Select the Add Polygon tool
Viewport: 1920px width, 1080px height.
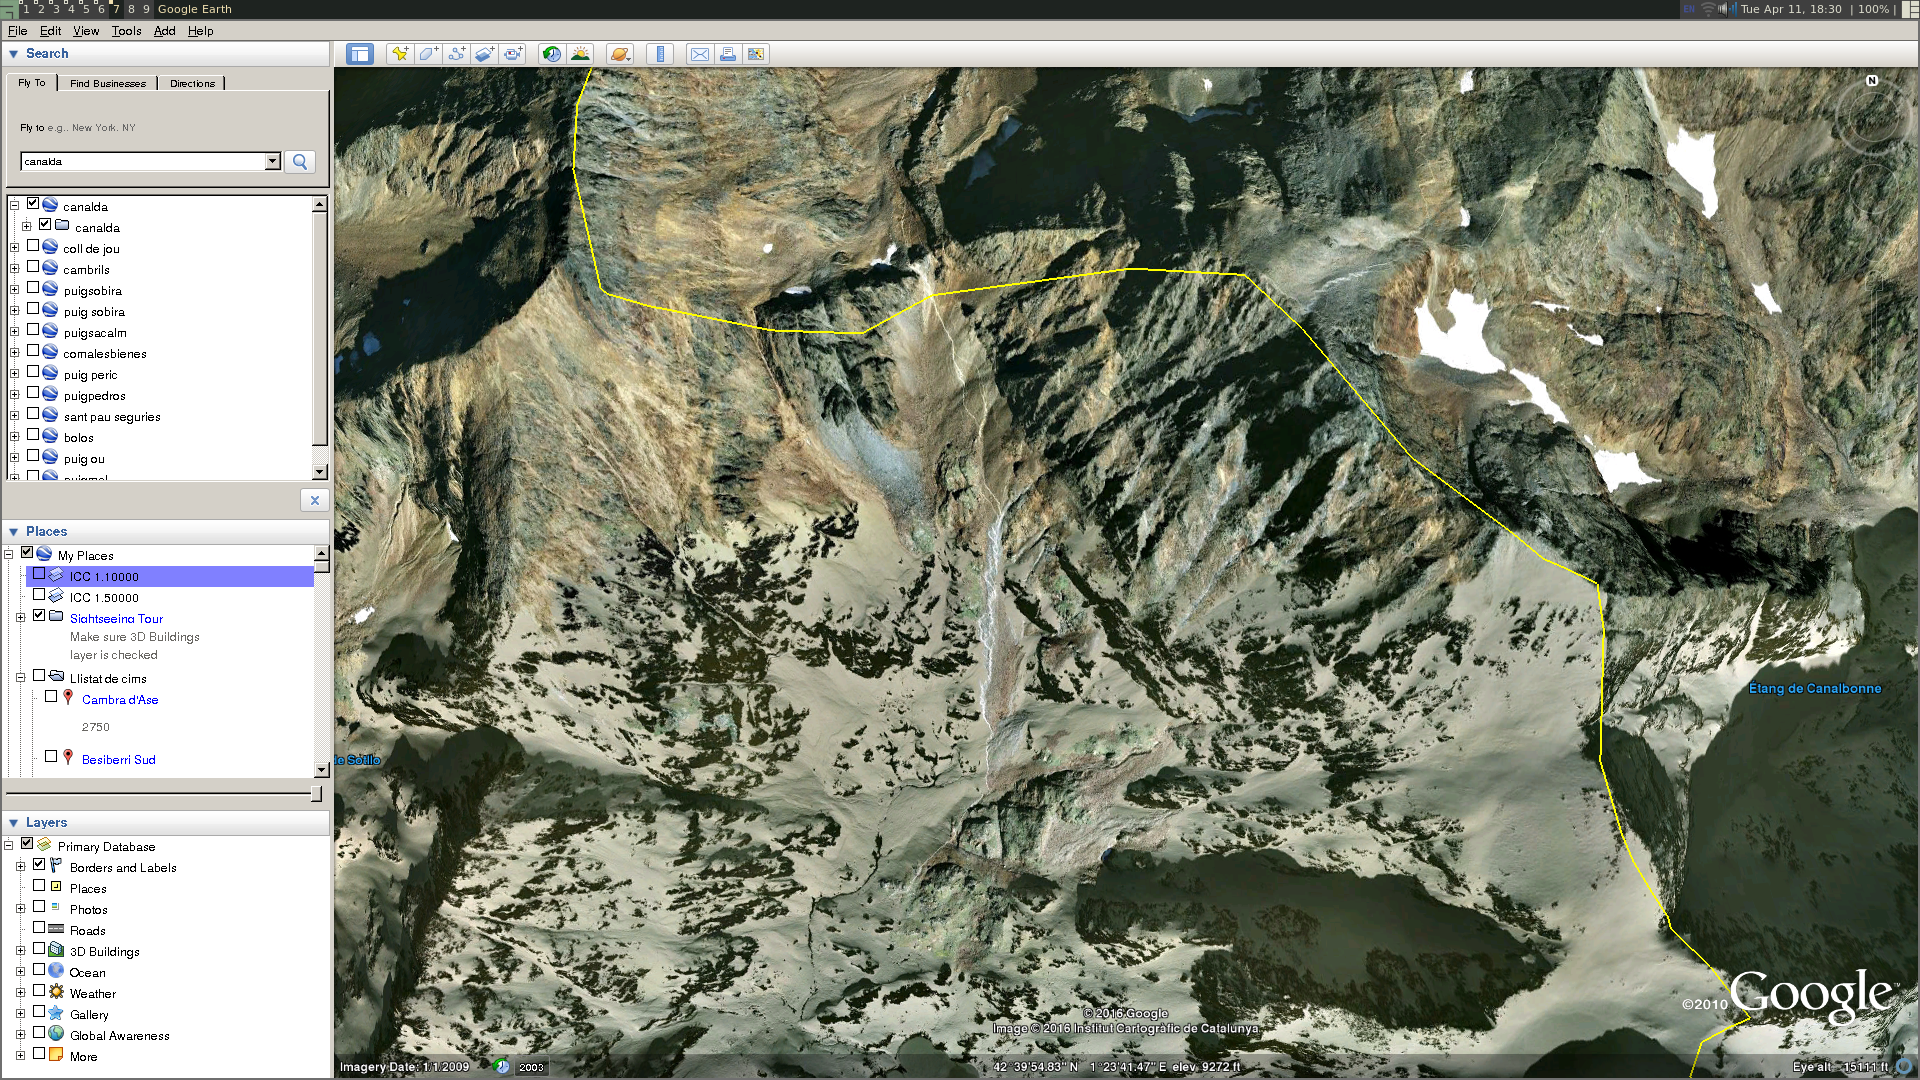(x=428, y=54)
